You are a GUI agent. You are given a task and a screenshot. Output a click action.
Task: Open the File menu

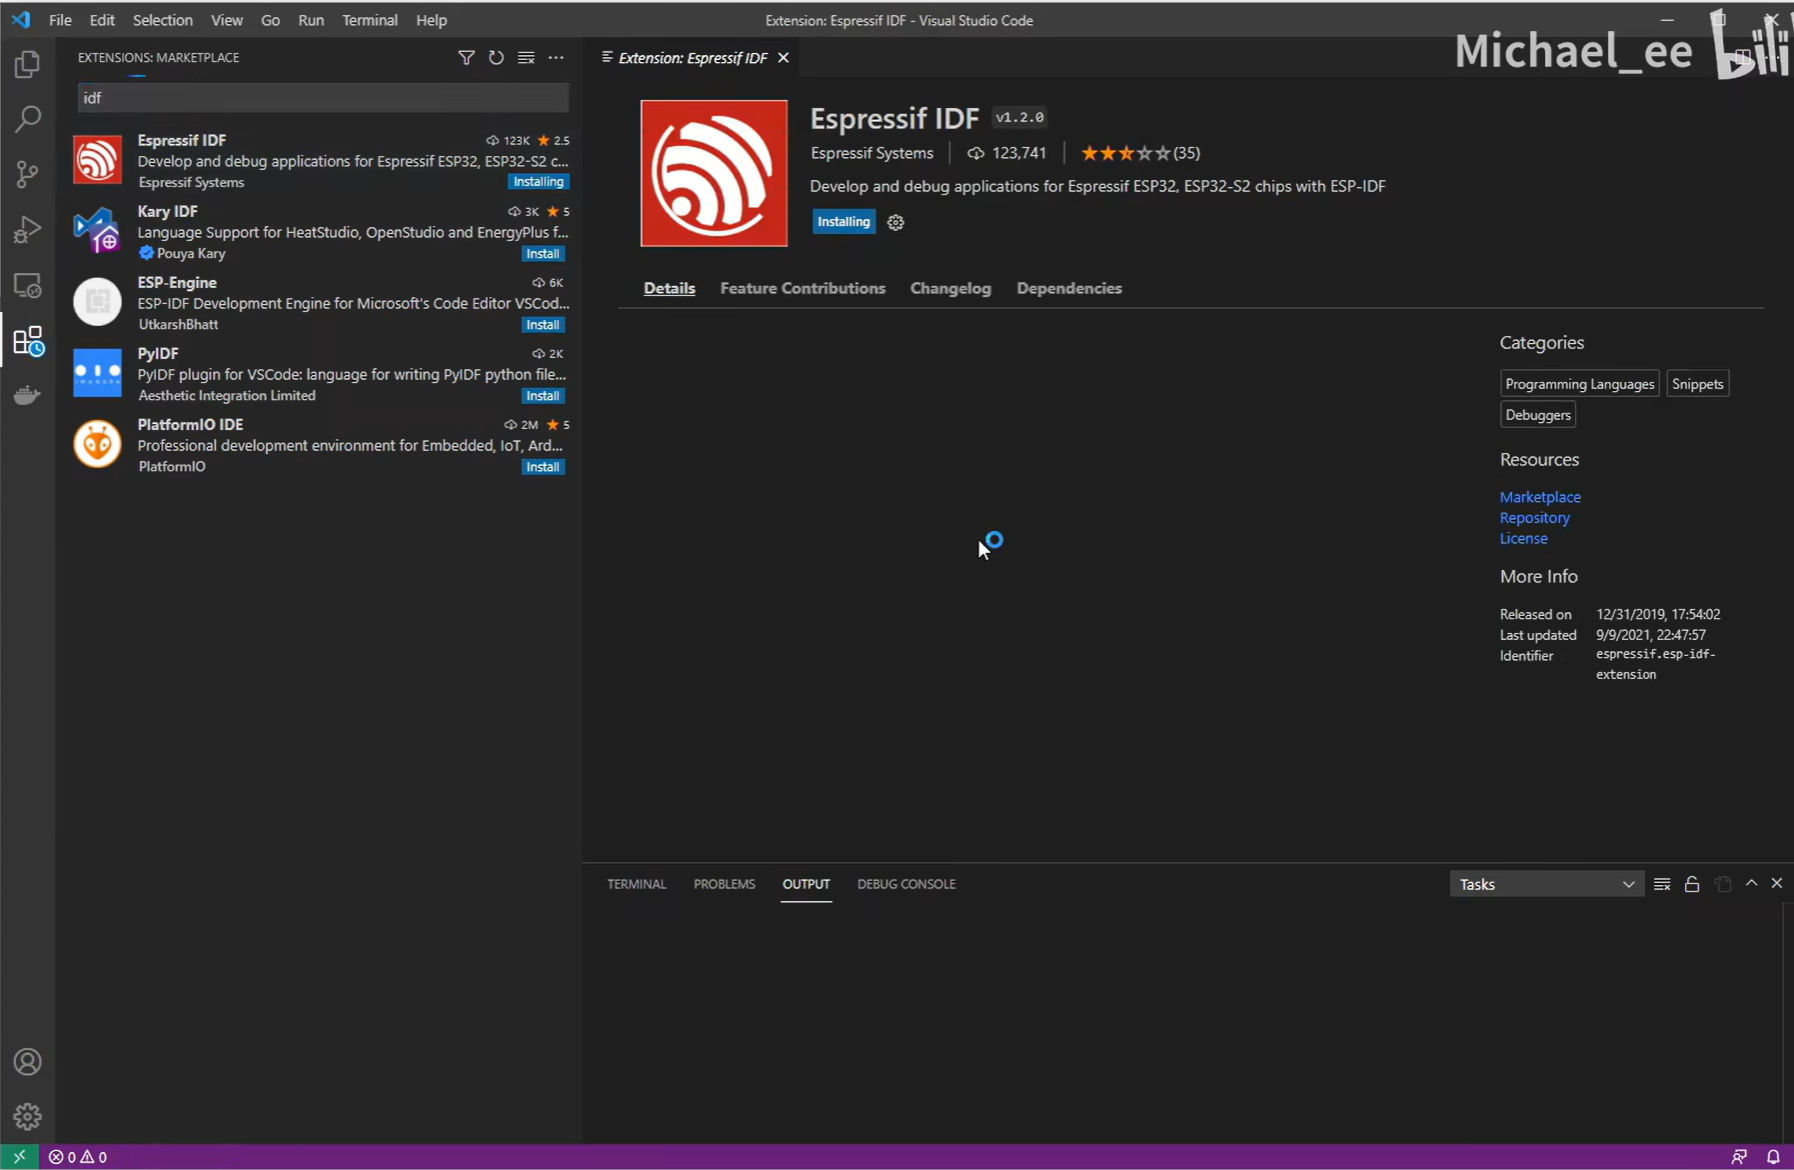click(60, 20)
